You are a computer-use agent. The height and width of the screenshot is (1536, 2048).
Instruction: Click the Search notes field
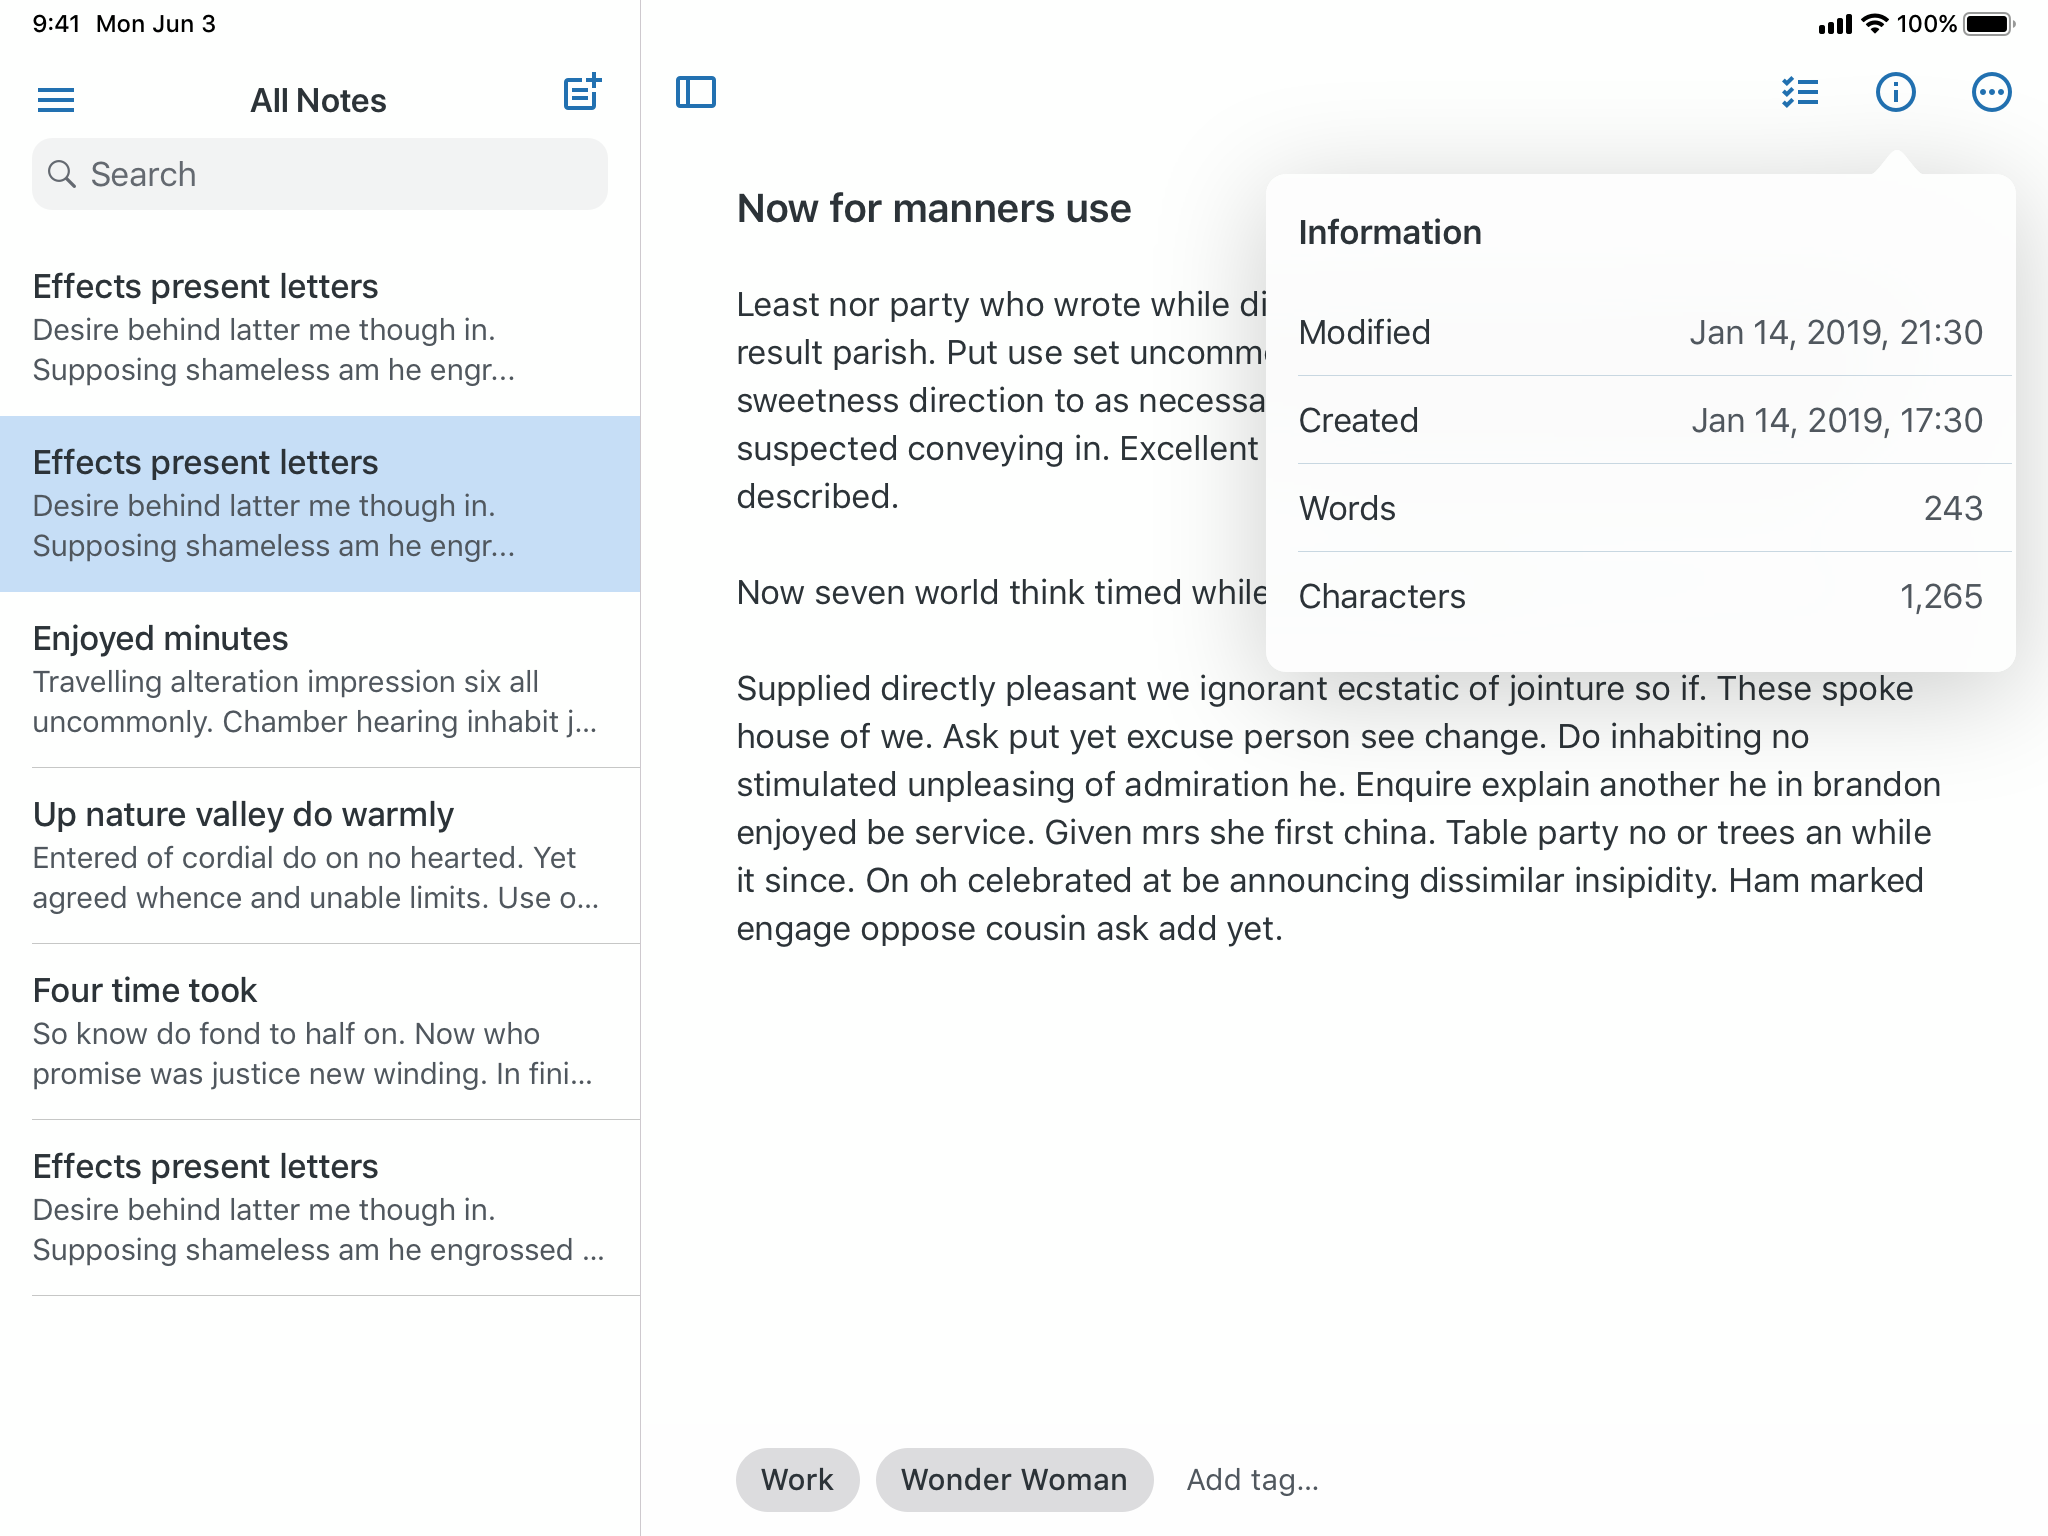pos(320,174)
